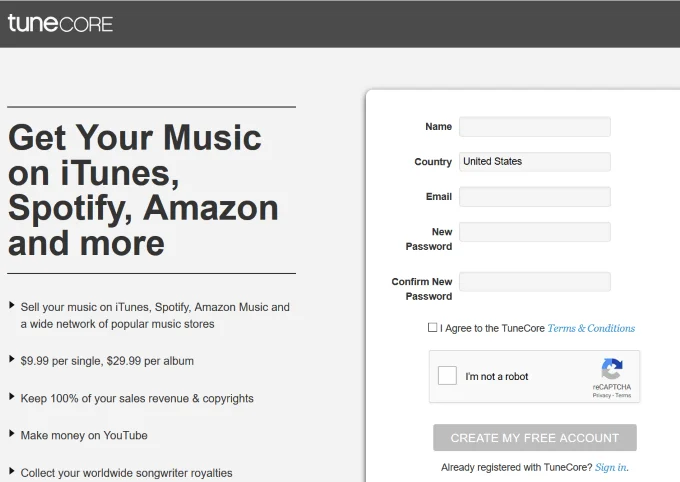The width and height of the screenshot is (680, 482).
Task: Click the bullet arrow beside $9.99 per single
Action: (12, 359)
